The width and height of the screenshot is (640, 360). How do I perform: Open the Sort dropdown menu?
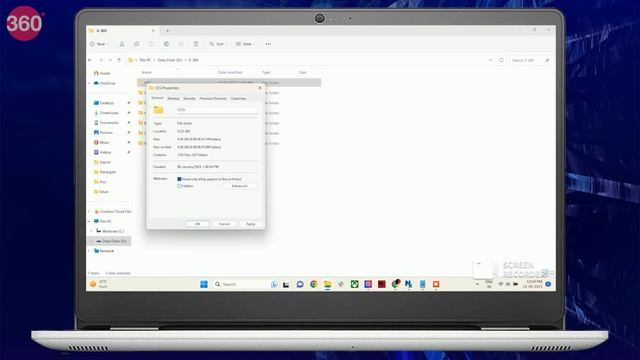click(x=218, y=44)
